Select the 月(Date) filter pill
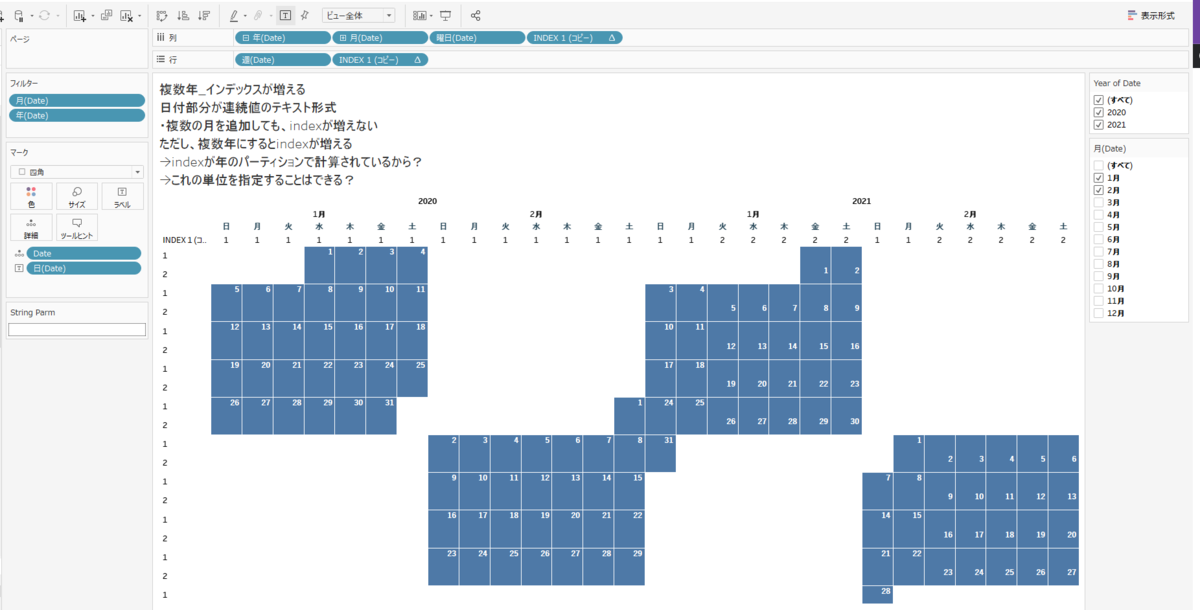 (x=77, y=101)
